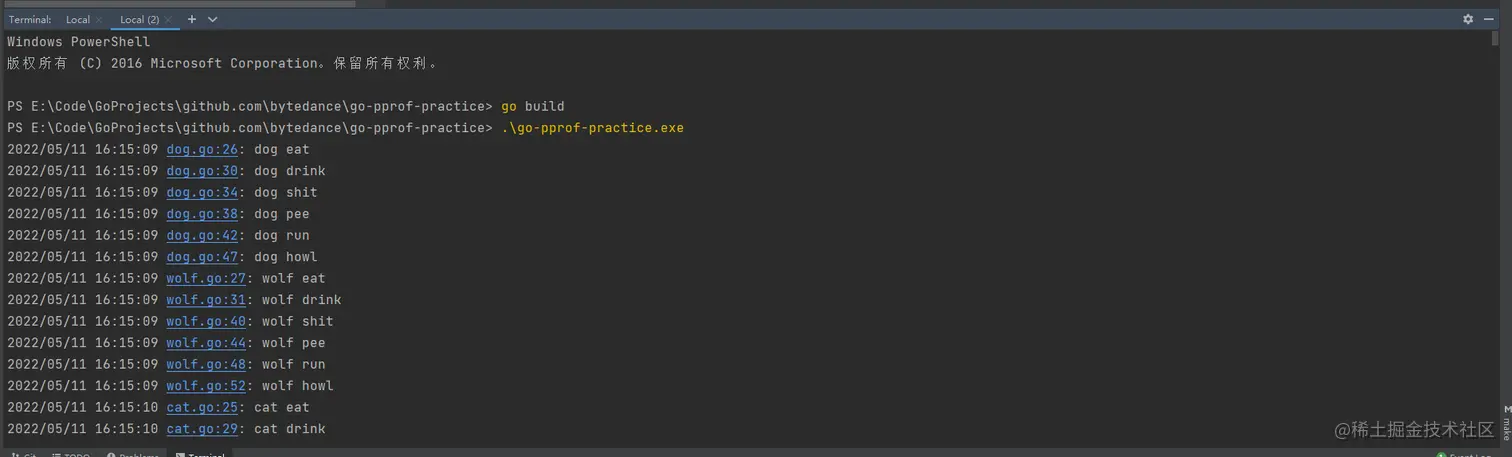This screenshot has width=1512, height=457.
Task: Navigate to wolf.go:40 link
Action: pos(206,322)
